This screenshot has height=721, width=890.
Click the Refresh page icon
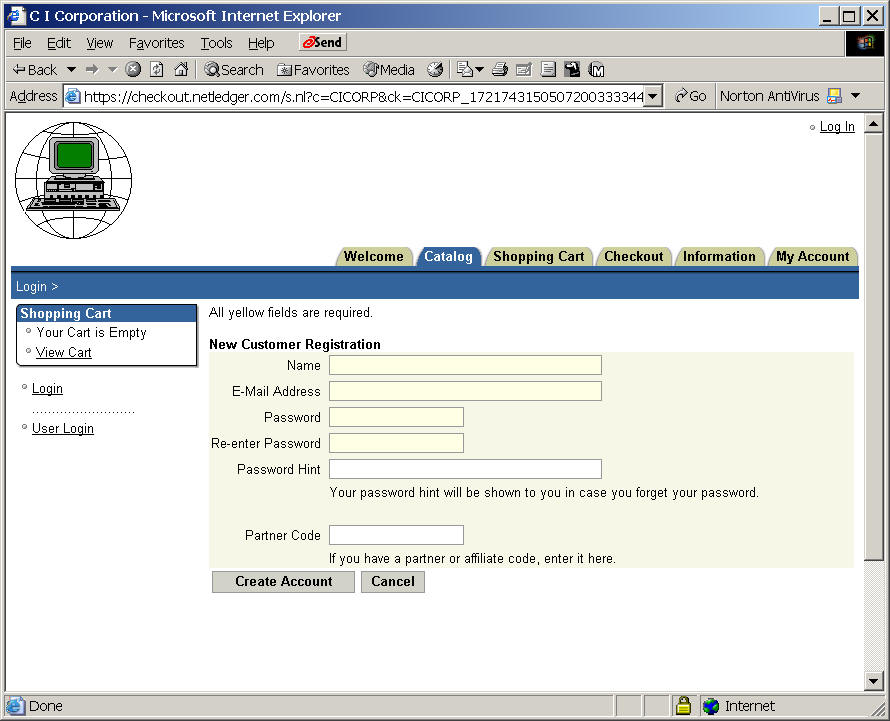pyautogui.click(x=157, y=70)
